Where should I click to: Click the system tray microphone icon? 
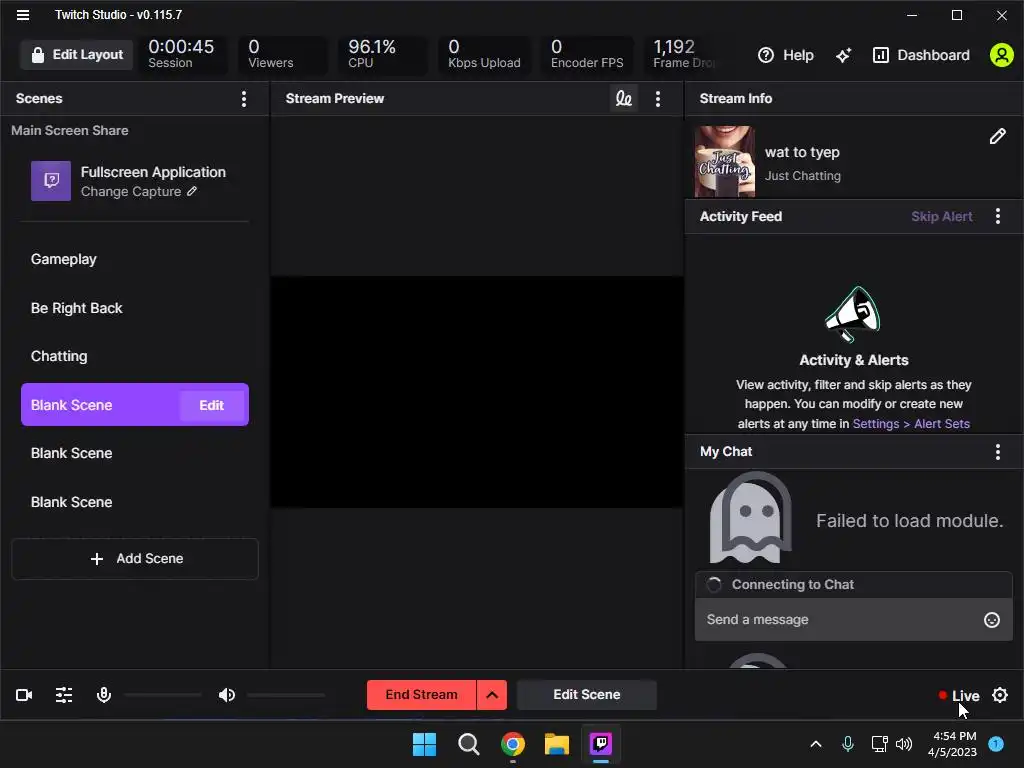[848, 744]
